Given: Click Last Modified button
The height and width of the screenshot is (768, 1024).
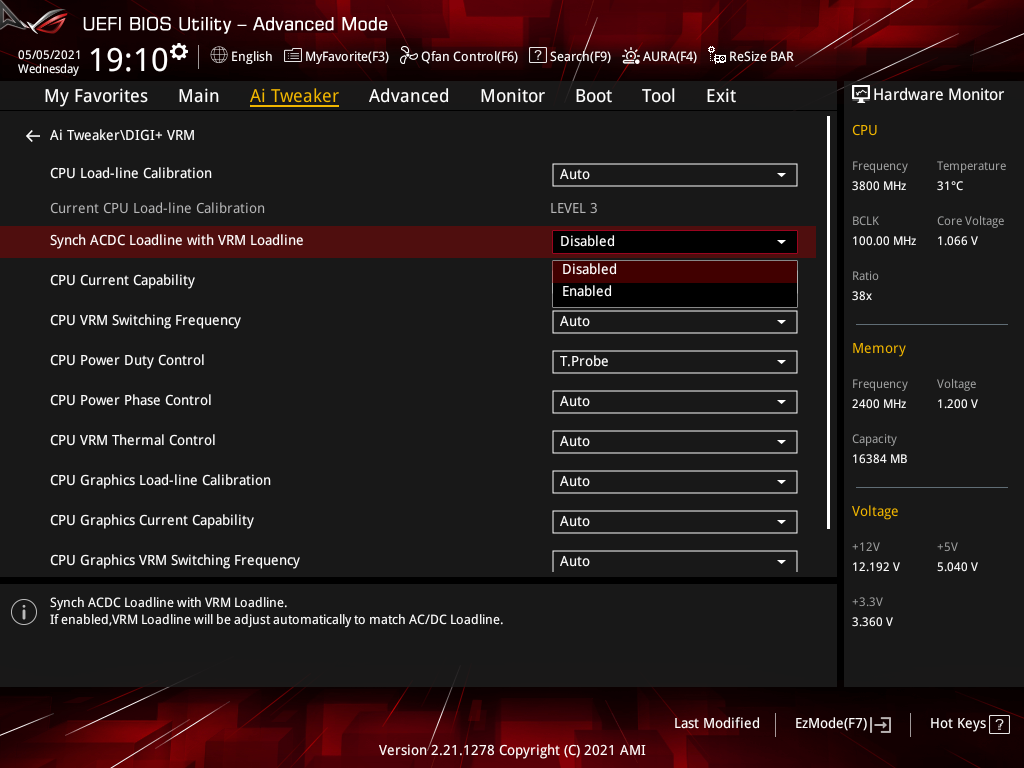Looking at the screenshot, I should click(716, 724).
